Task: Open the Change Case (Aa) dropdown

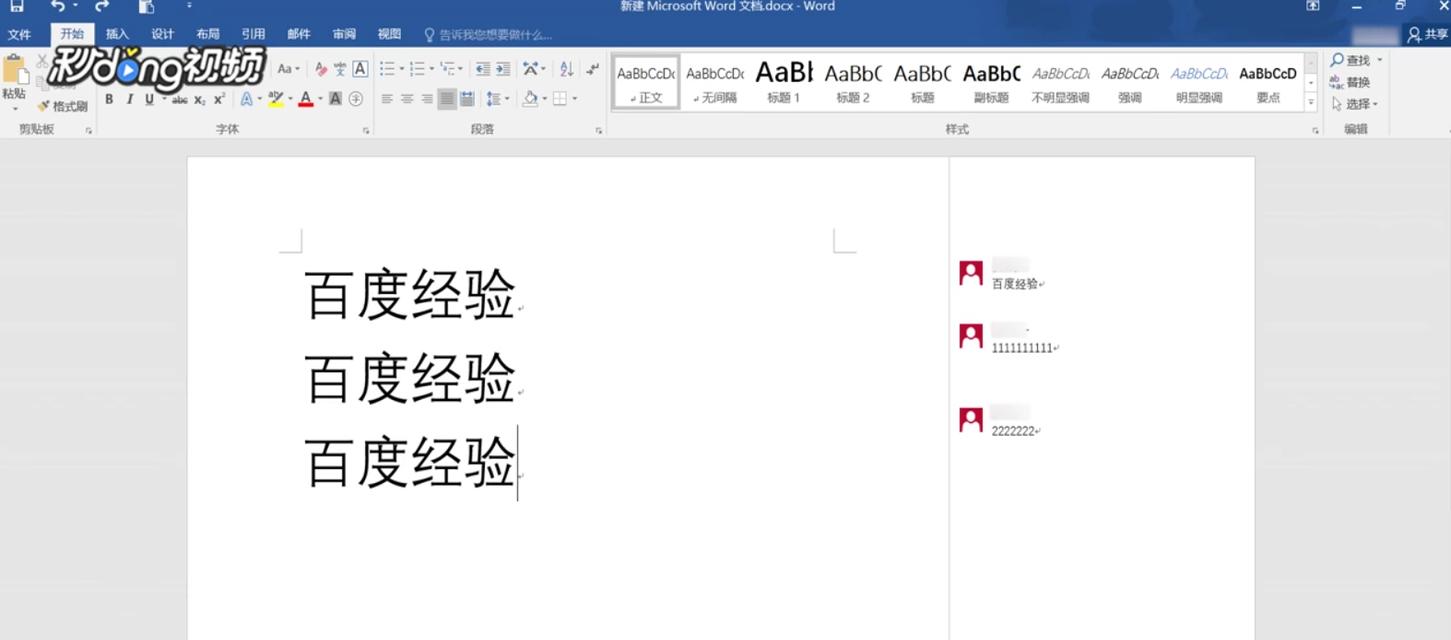Action: click(288, 69)
